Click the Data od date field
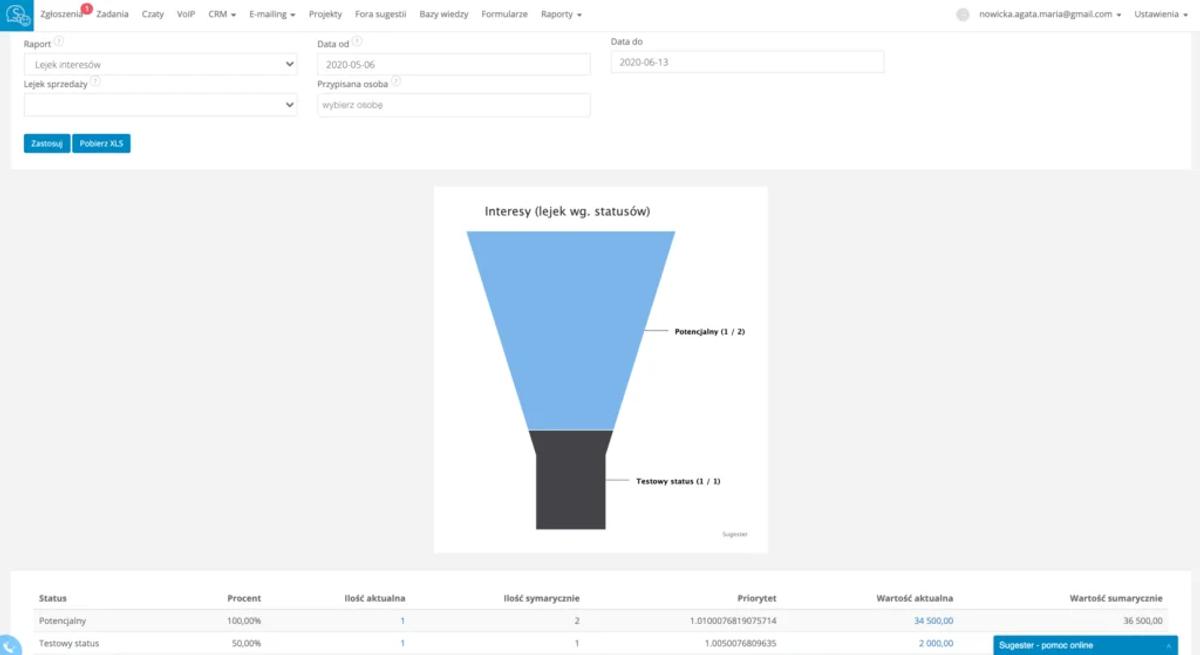1200x655 pixels. (x=454, y=64)
